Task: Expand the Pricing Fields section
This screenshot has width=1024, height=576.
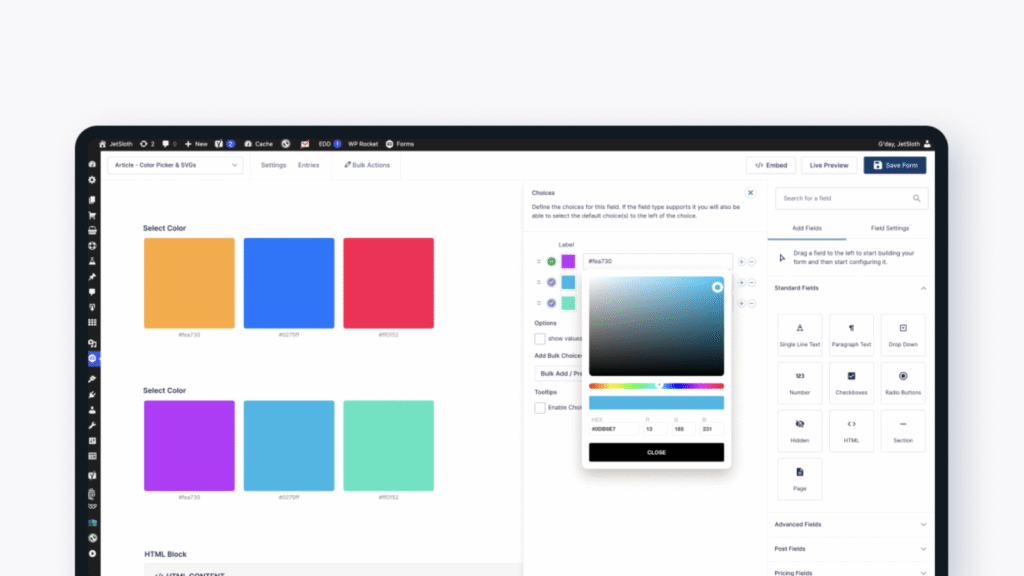Action: click(x=850, y=572)
